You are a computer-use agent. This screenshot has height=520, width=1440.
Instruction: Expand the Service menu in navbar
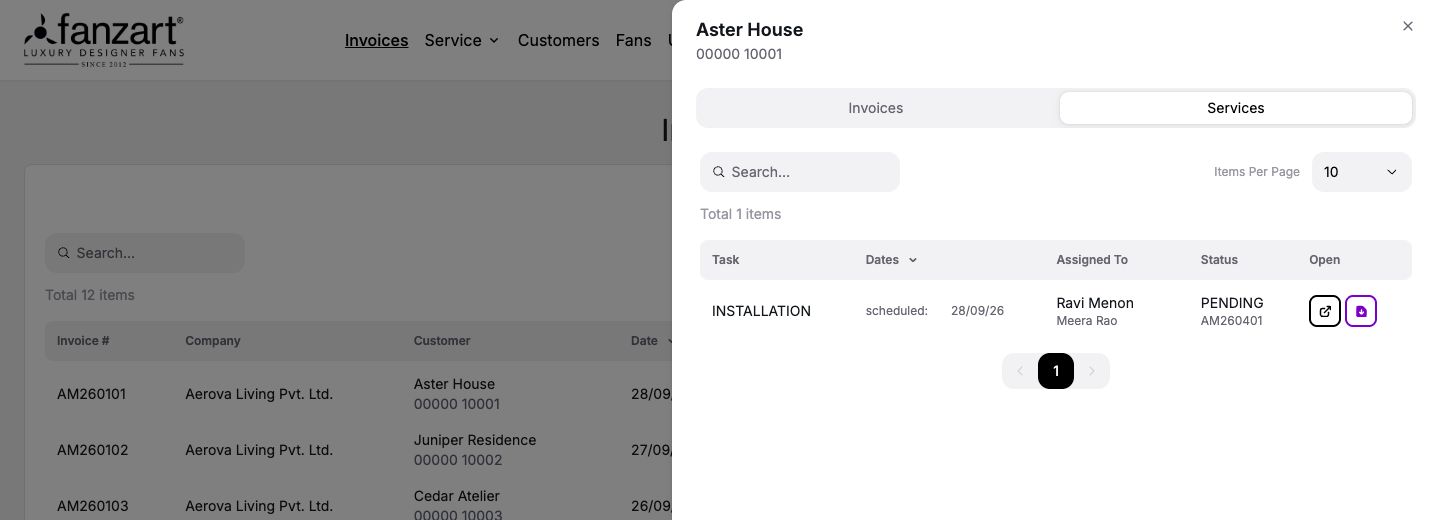(x=462, y=40)
